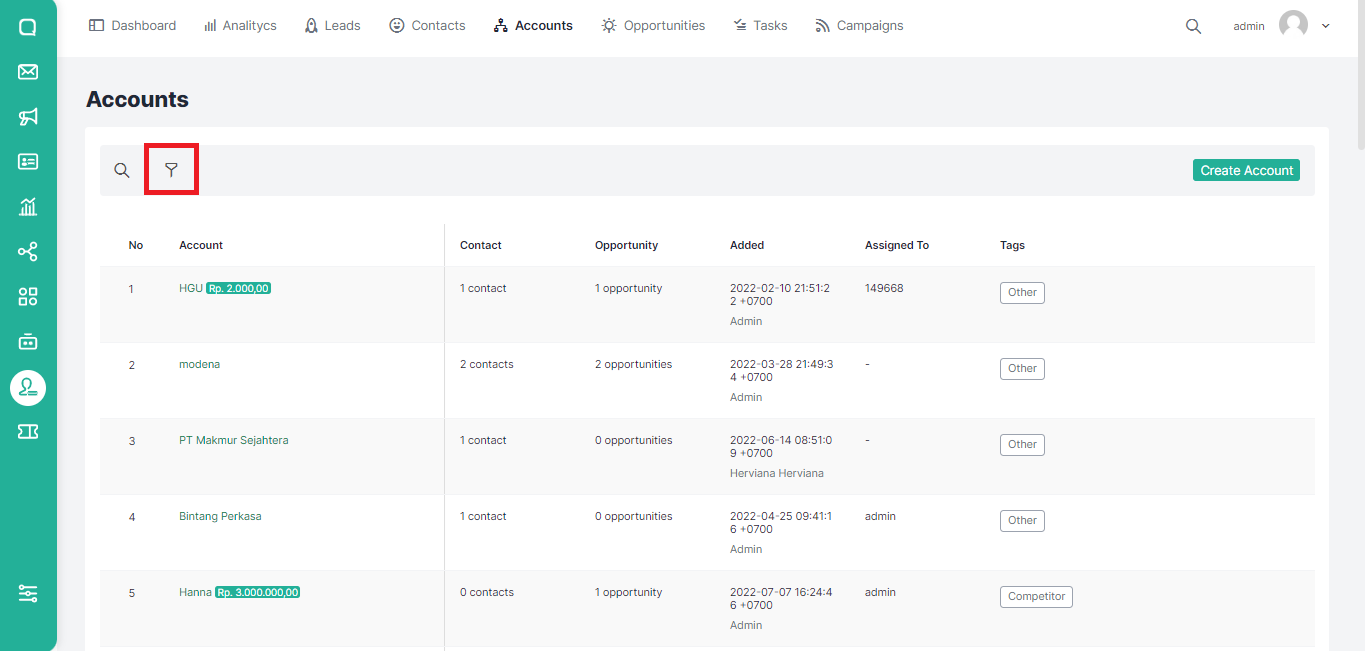
Task: Click the Assigned To column header
Action: click(x=897, y=245)
